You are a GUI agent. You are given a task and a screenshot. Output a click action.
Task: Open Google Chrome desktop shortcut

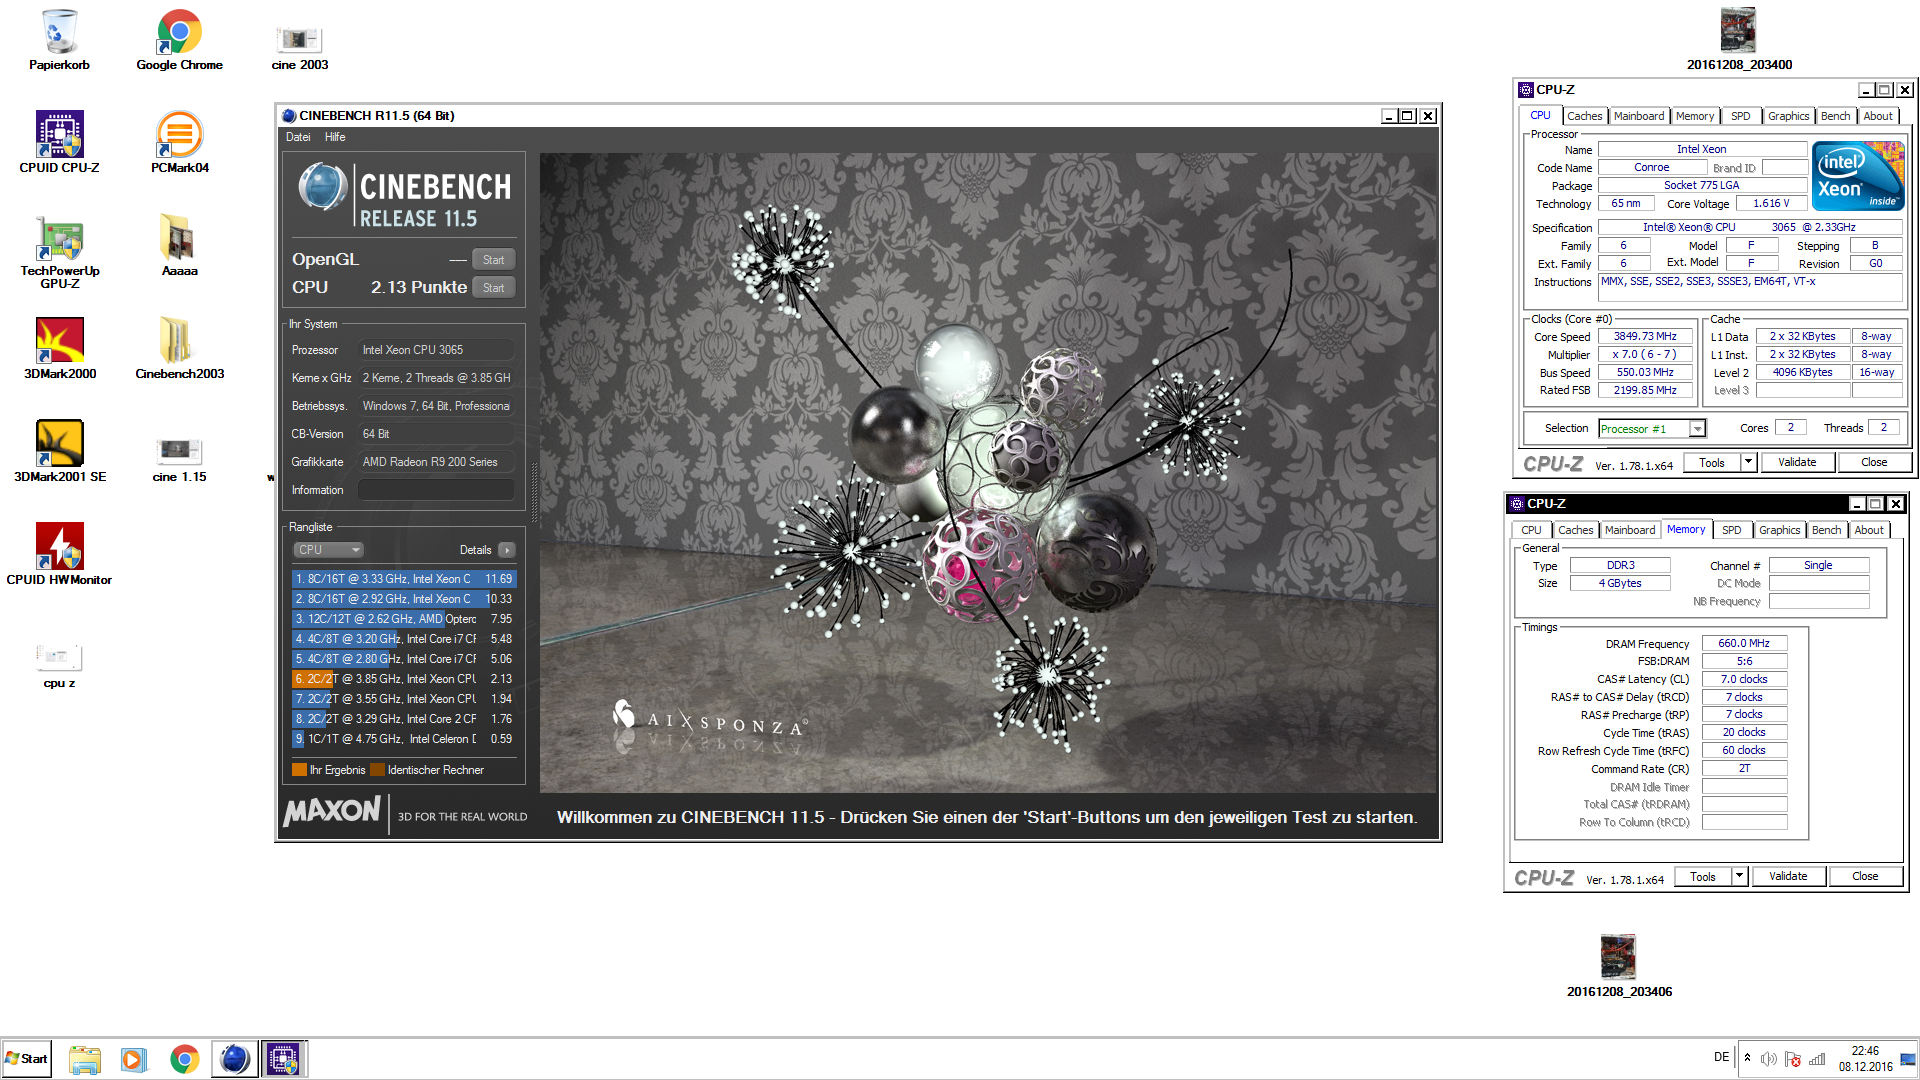coord(180,40)
